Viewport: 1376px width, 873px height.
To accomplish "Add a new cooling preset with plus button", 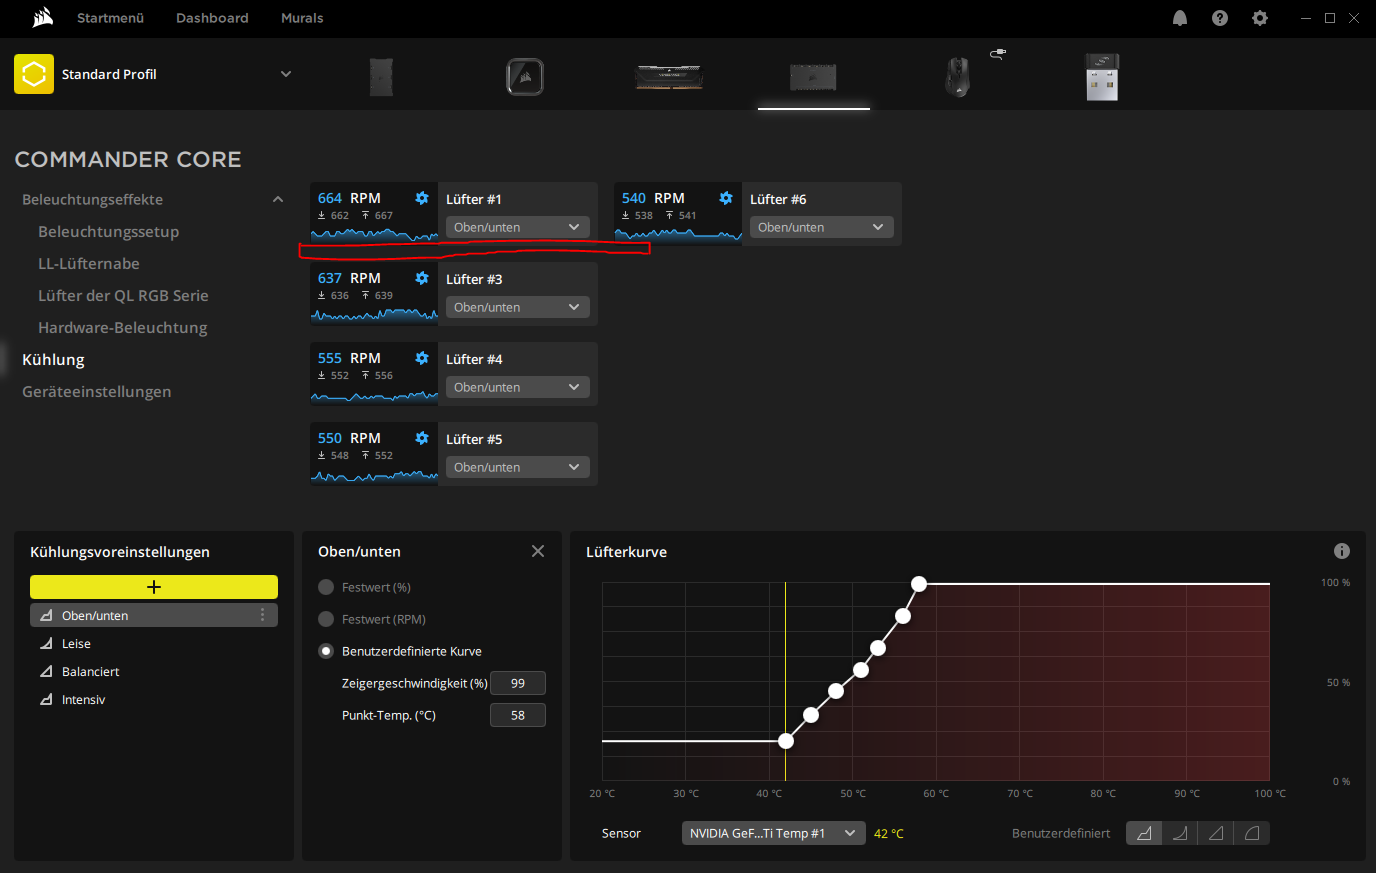I will [x=154, y=587].
